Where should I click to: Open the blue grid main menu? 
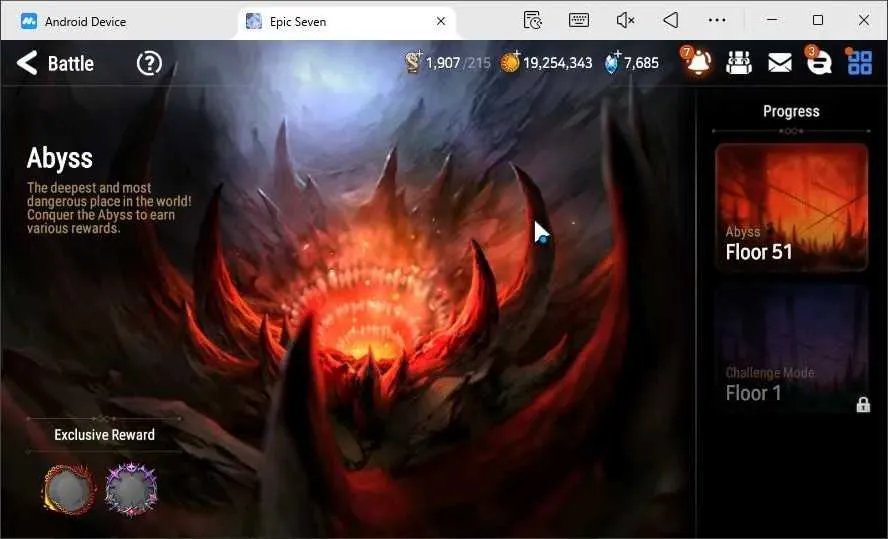pos(859,62)
